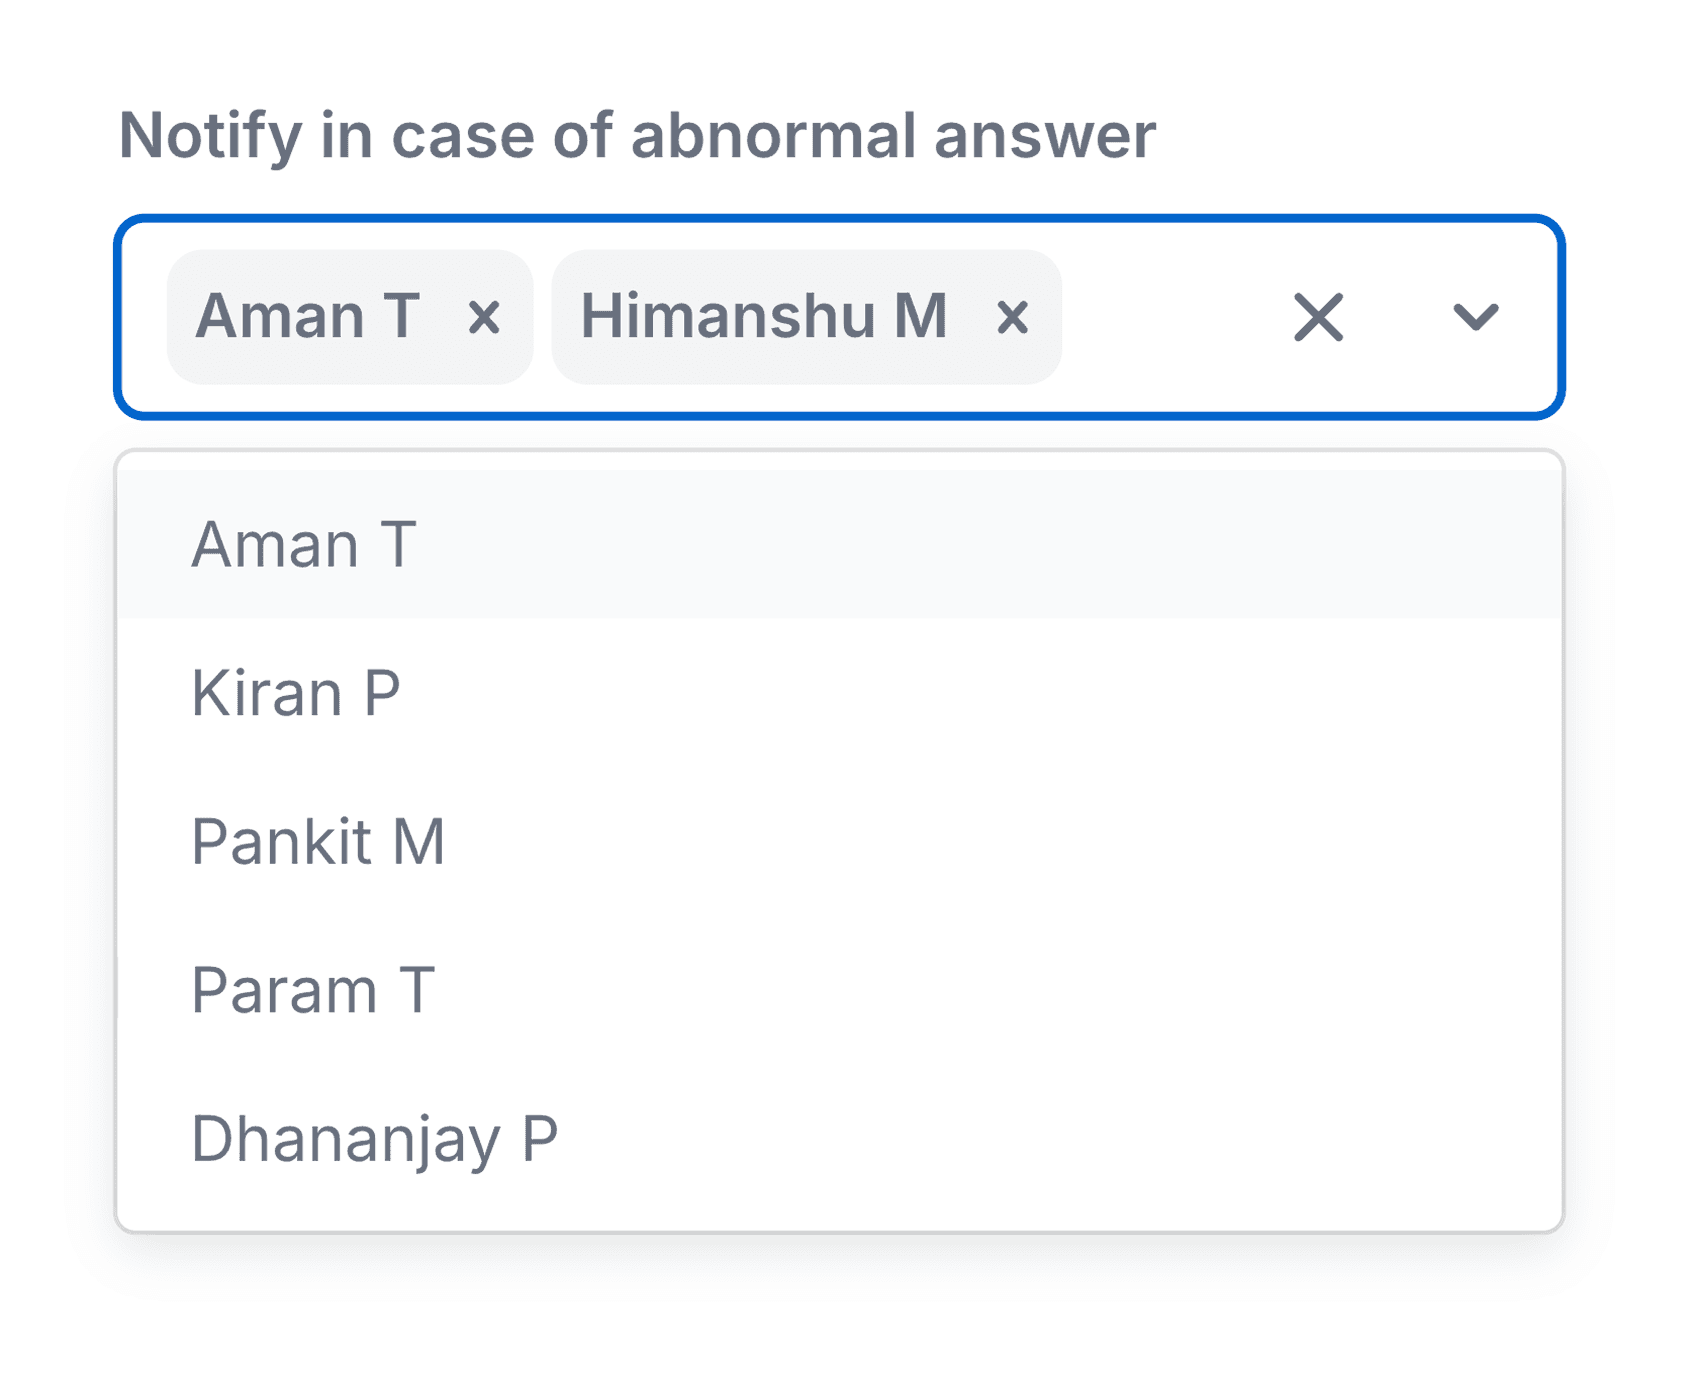Click the abnormal answer notify label

click(x=637, y=135)
